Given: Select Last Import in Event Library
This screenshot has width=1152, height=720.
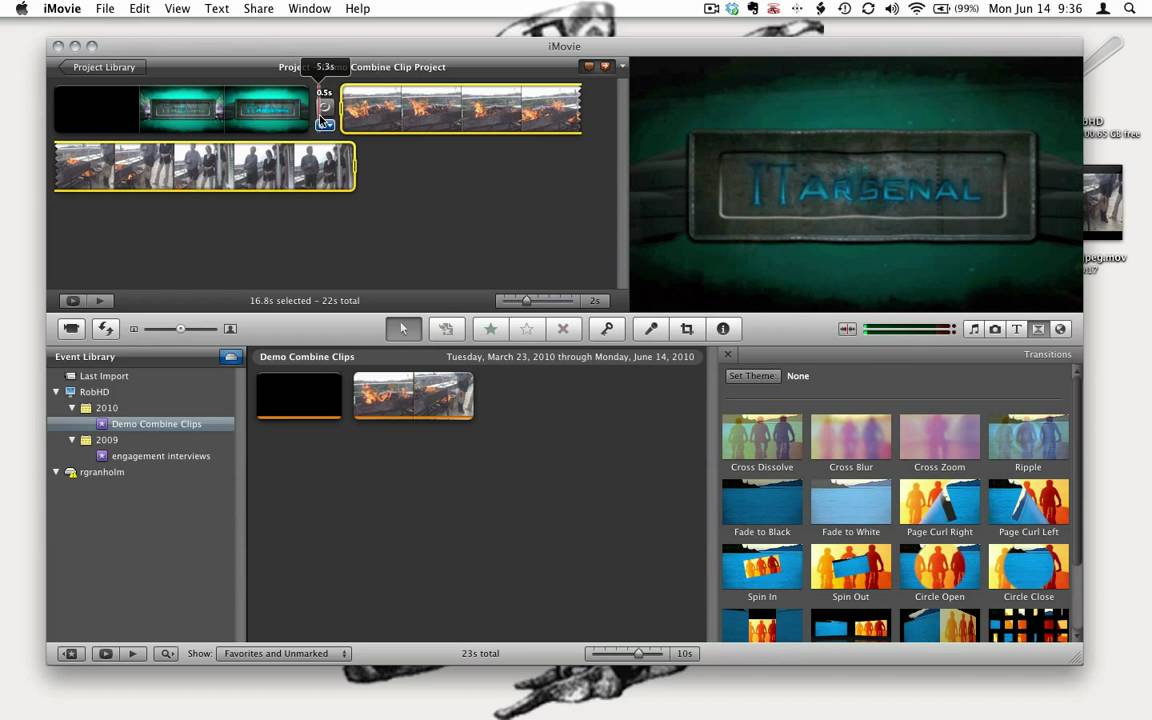Looking at the screenshot, I should click(x=104, y=375).
